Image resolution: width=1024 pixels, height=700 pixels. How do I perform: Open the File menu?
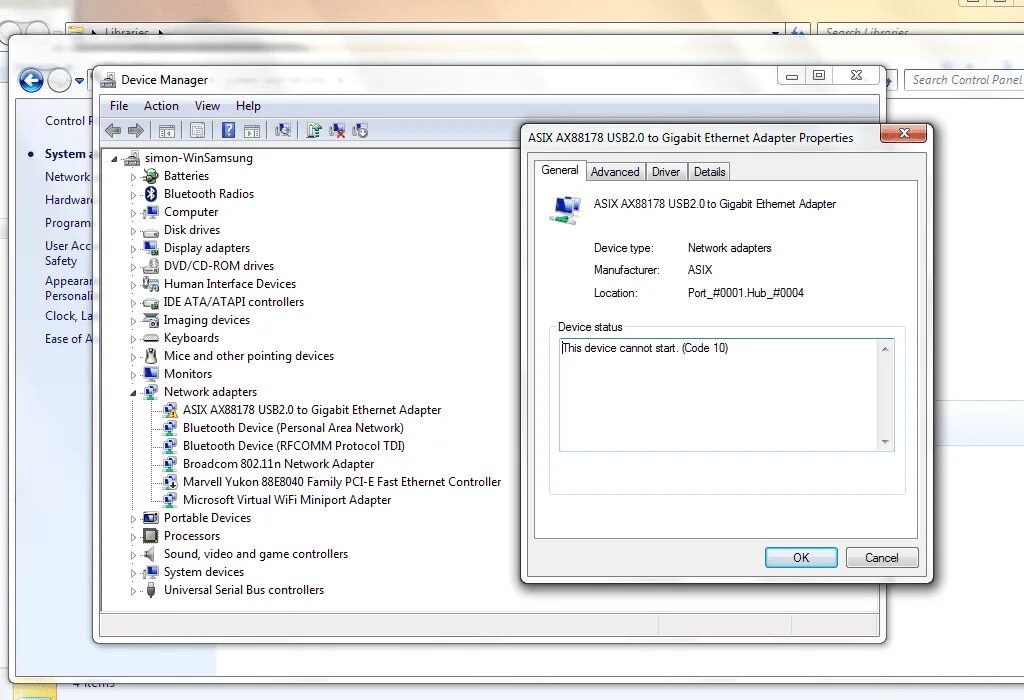click(x=119, y=106)
